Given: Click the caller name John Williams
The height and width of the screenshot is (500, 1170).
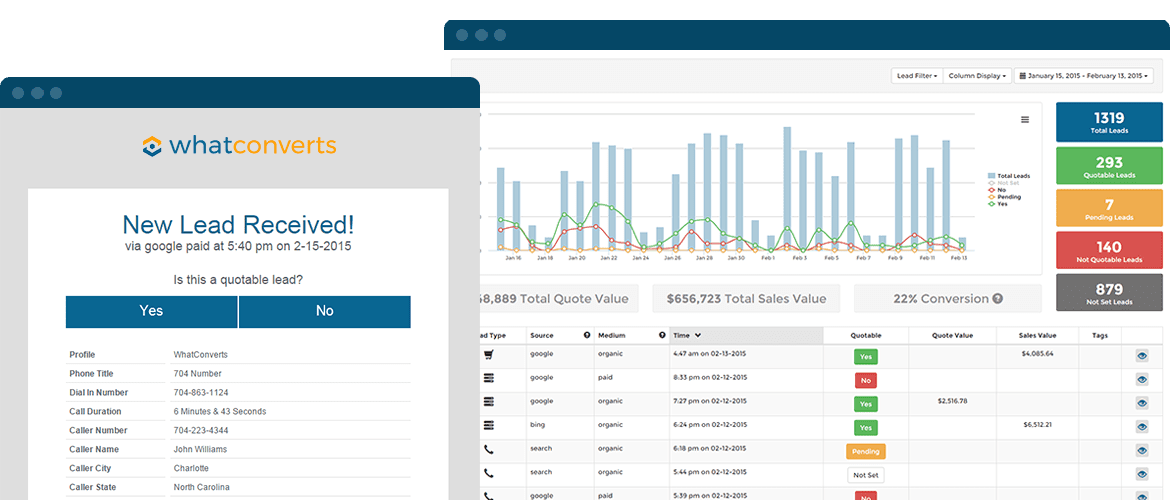Looking at the screenshot, I should 200,449.
